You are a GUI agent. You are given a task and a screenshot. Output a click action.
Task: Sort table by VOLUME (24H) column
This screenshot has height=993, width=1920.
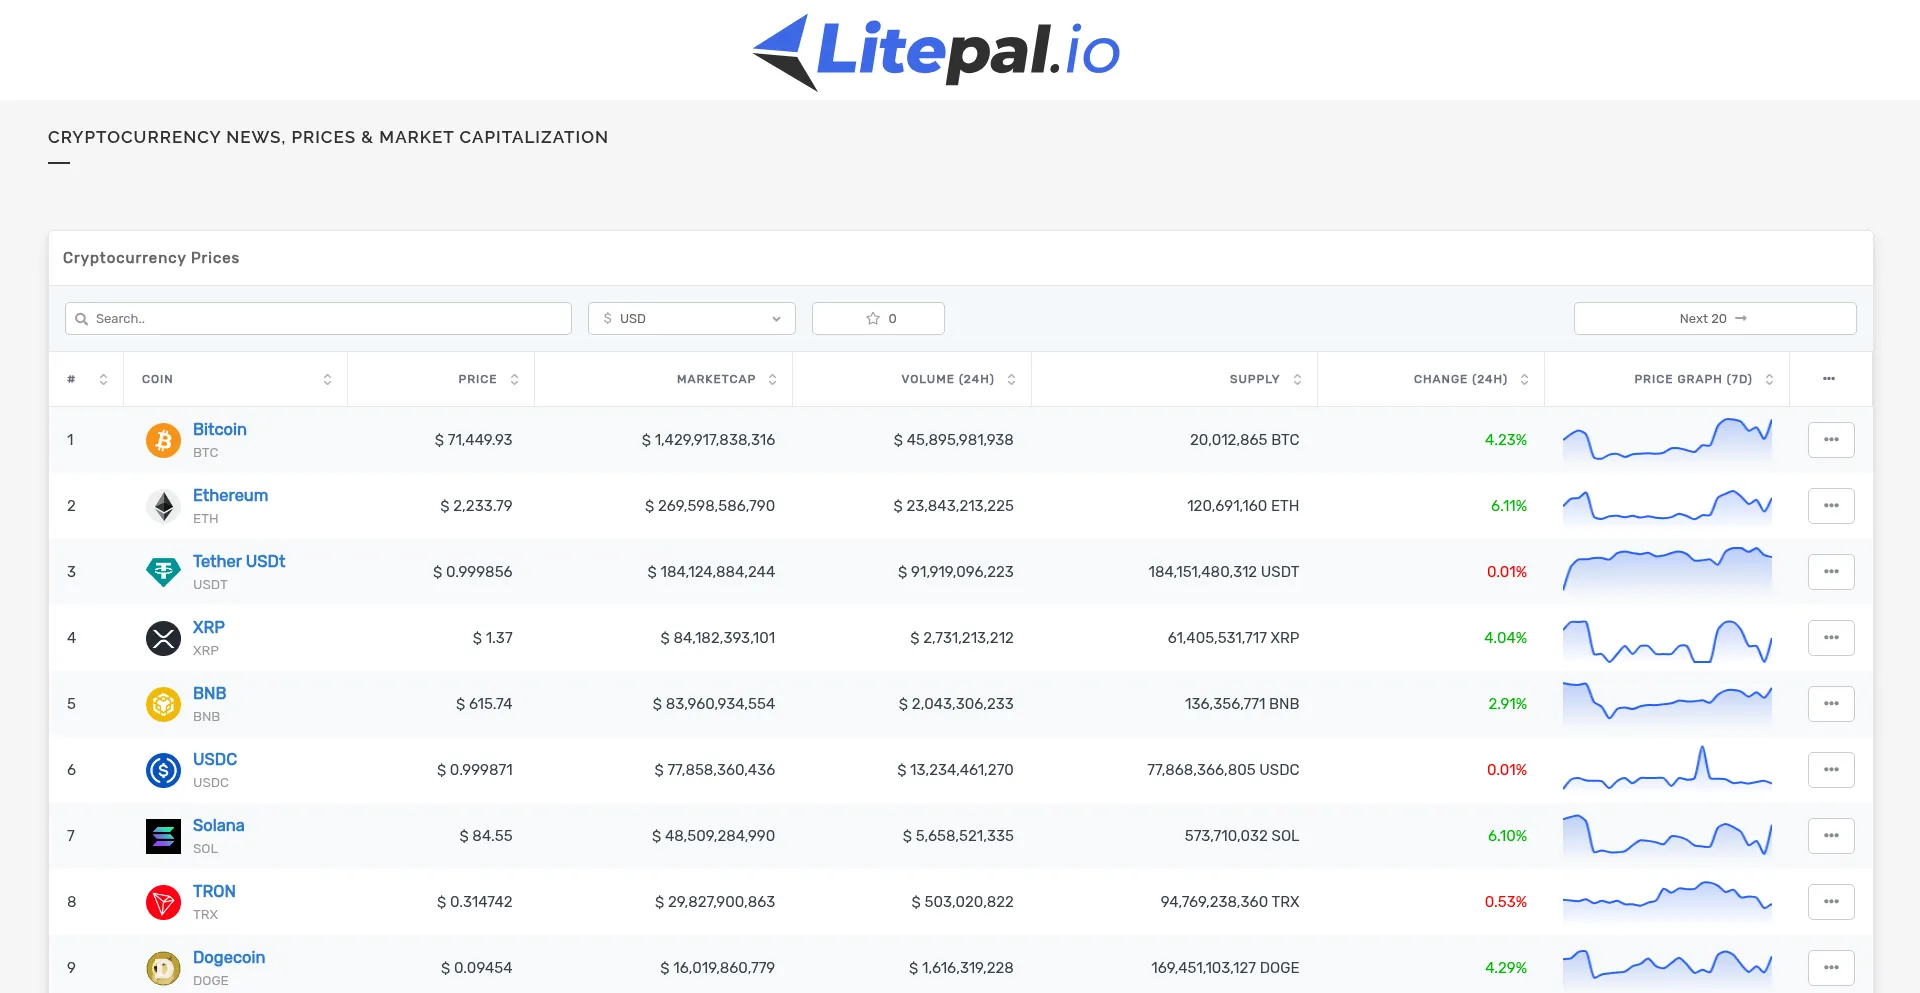click(x=912, y=379)
